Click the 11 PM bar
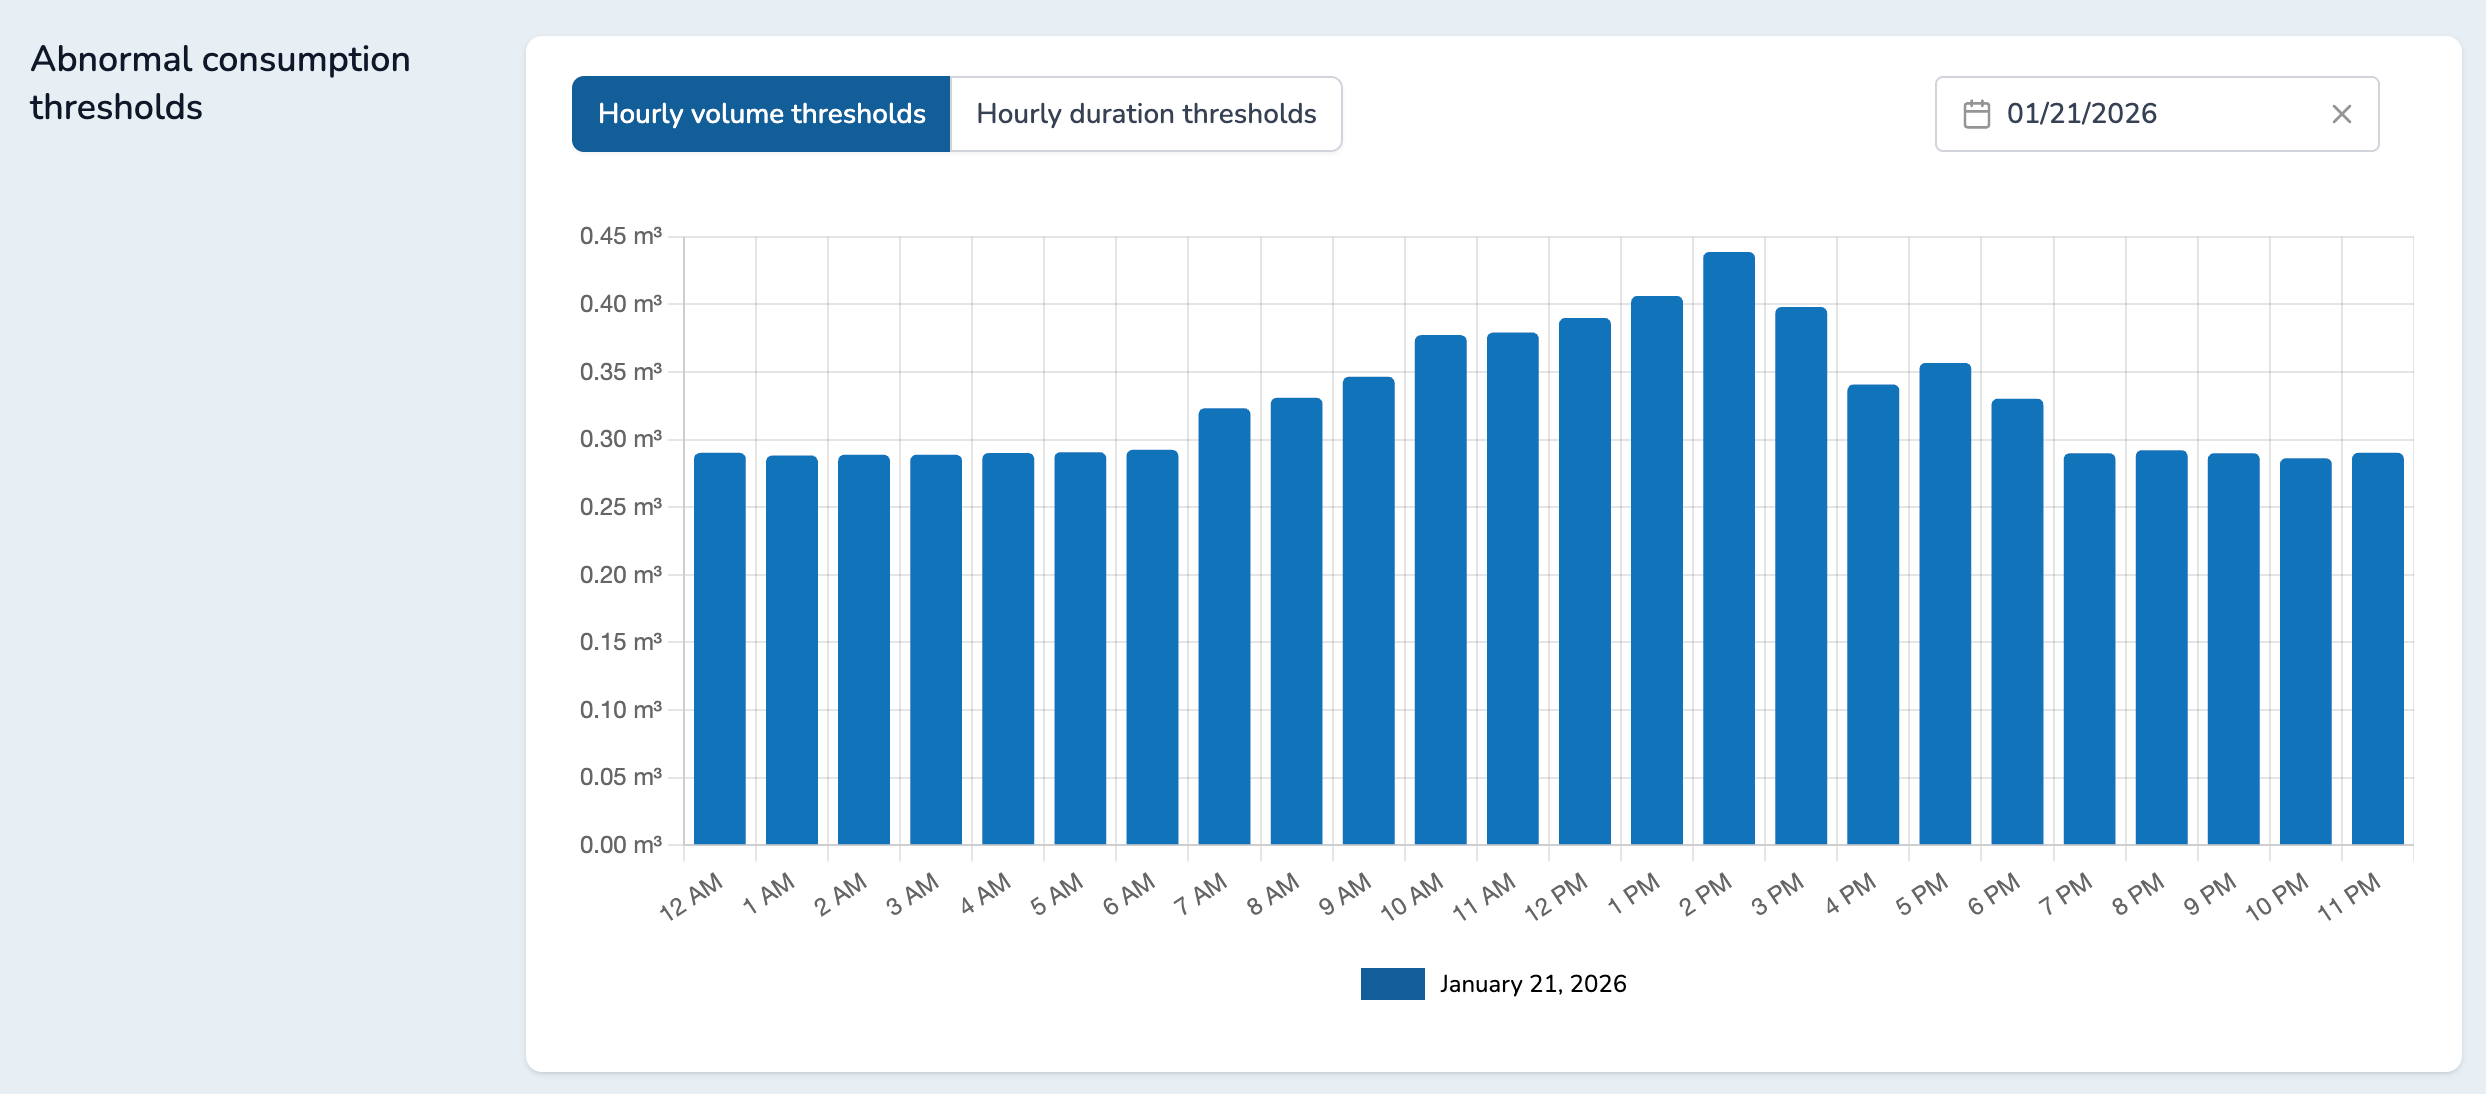Viewport: 2486px width, 1094px height. (x=2377, y=650)
